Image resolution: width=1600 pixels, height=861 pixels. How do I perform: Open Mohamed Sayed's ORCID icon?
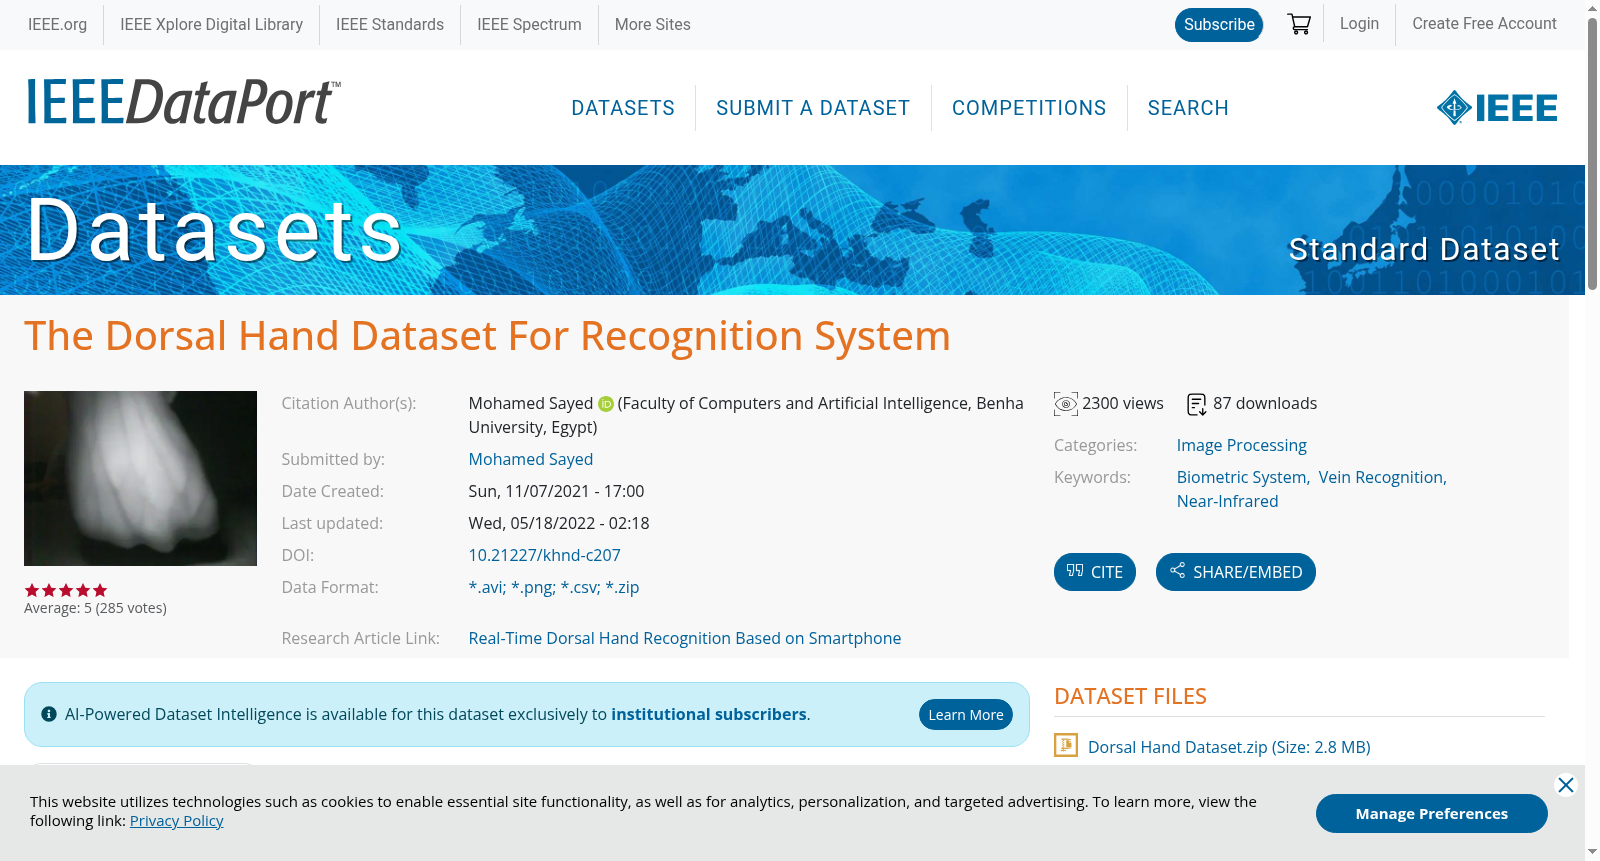coord(606,404)
